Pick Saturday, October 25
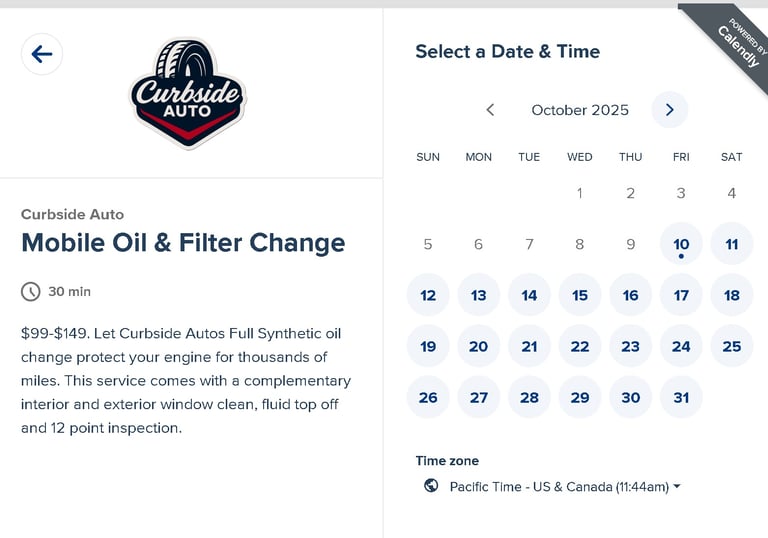This screenshot has width=768, height=538. pyautogui.click(x=732, y=346)
